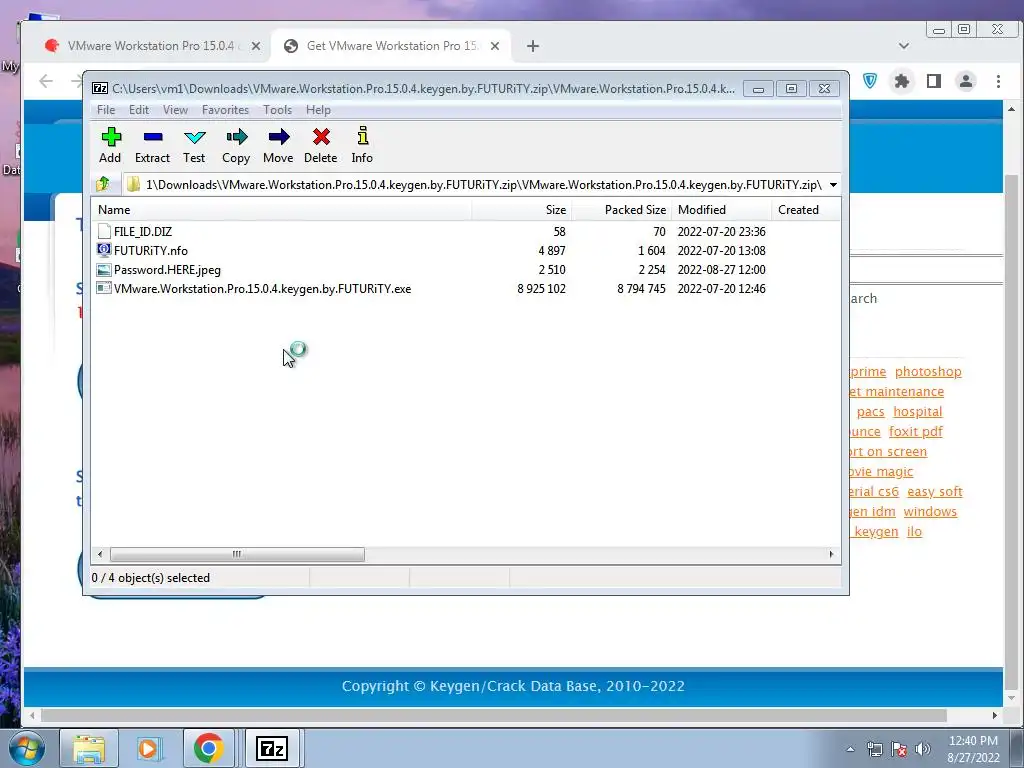
Task: Click Action Center flag tray icon
Action: [x=899, y=749]
